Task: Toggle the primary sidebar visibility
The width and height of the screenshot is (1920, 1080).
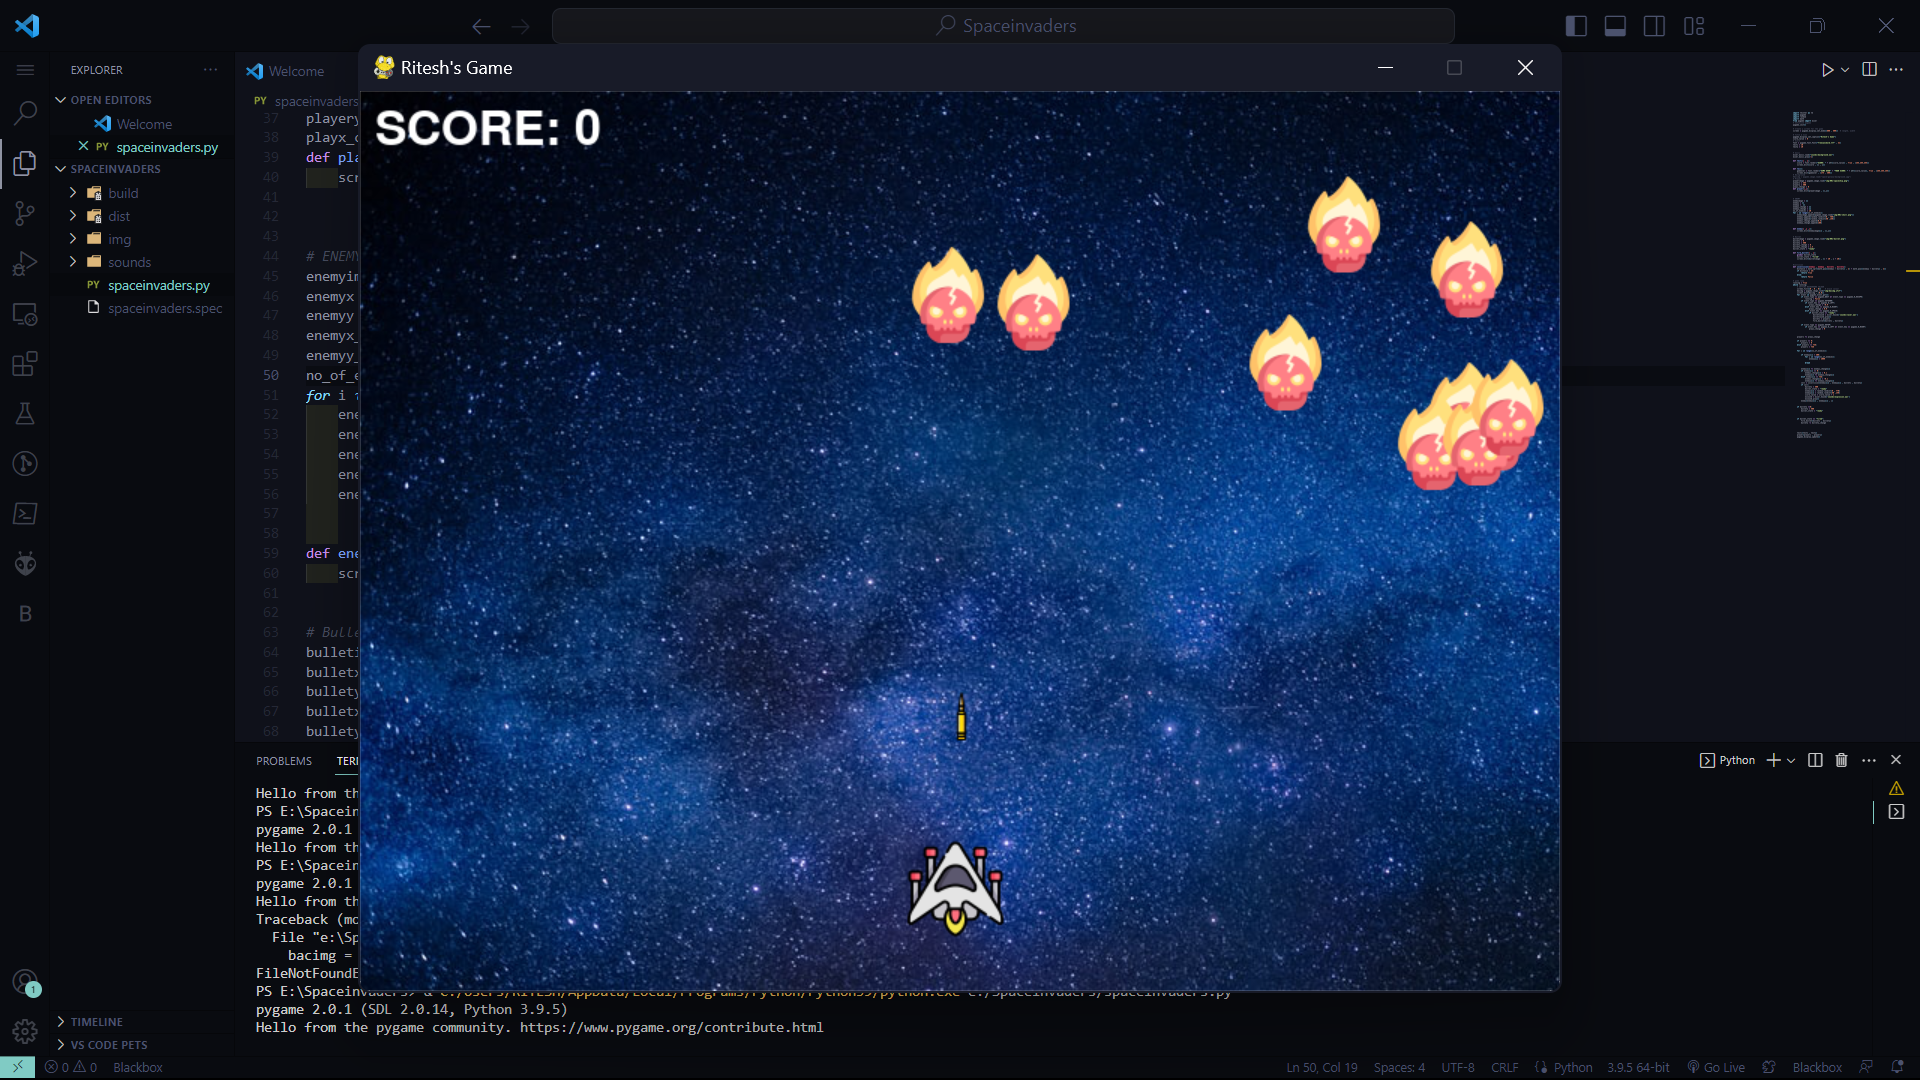Action: [x=1574, y=25]
